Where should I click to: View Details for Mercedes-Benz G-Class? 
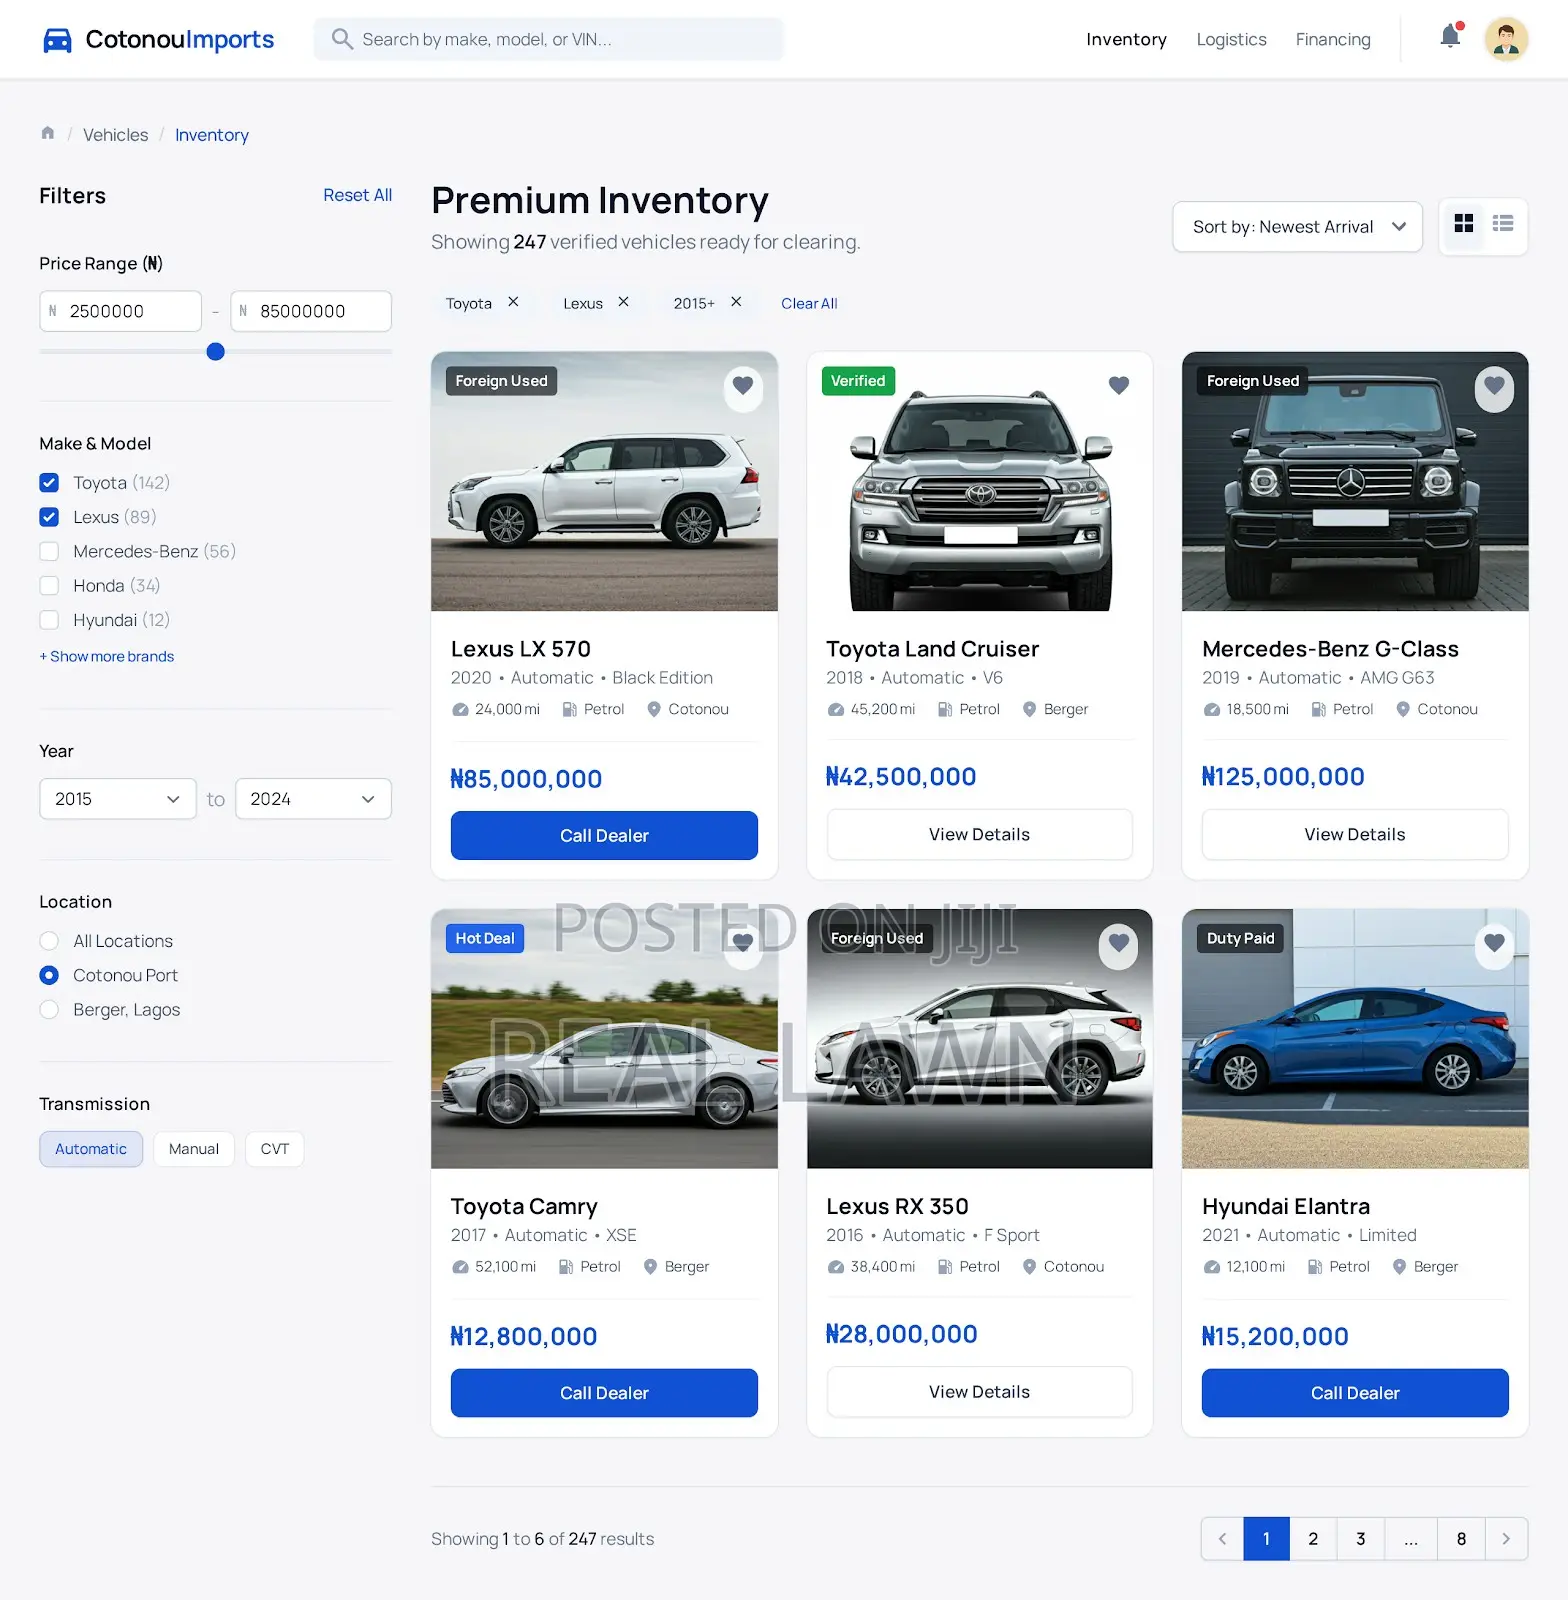pyautogui.click(x=1355, y=834)
